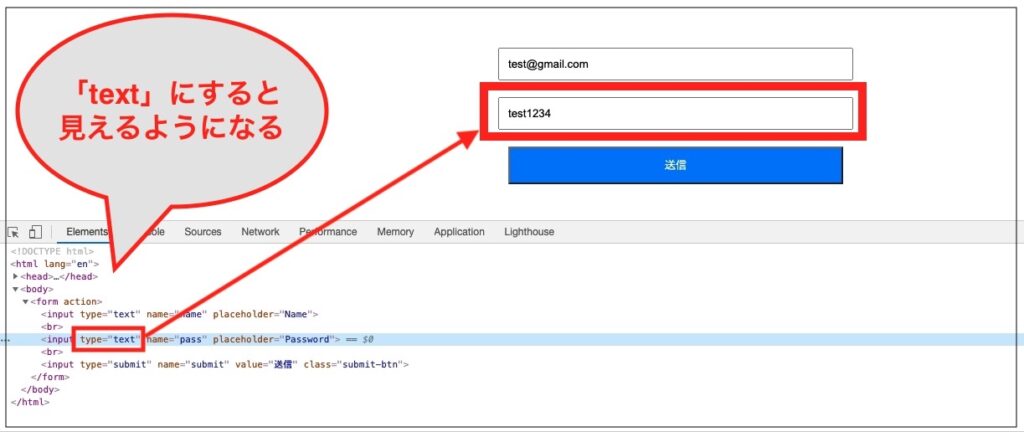Select the closing </form> tag line
1024x432 pixels.
[50, 377]
